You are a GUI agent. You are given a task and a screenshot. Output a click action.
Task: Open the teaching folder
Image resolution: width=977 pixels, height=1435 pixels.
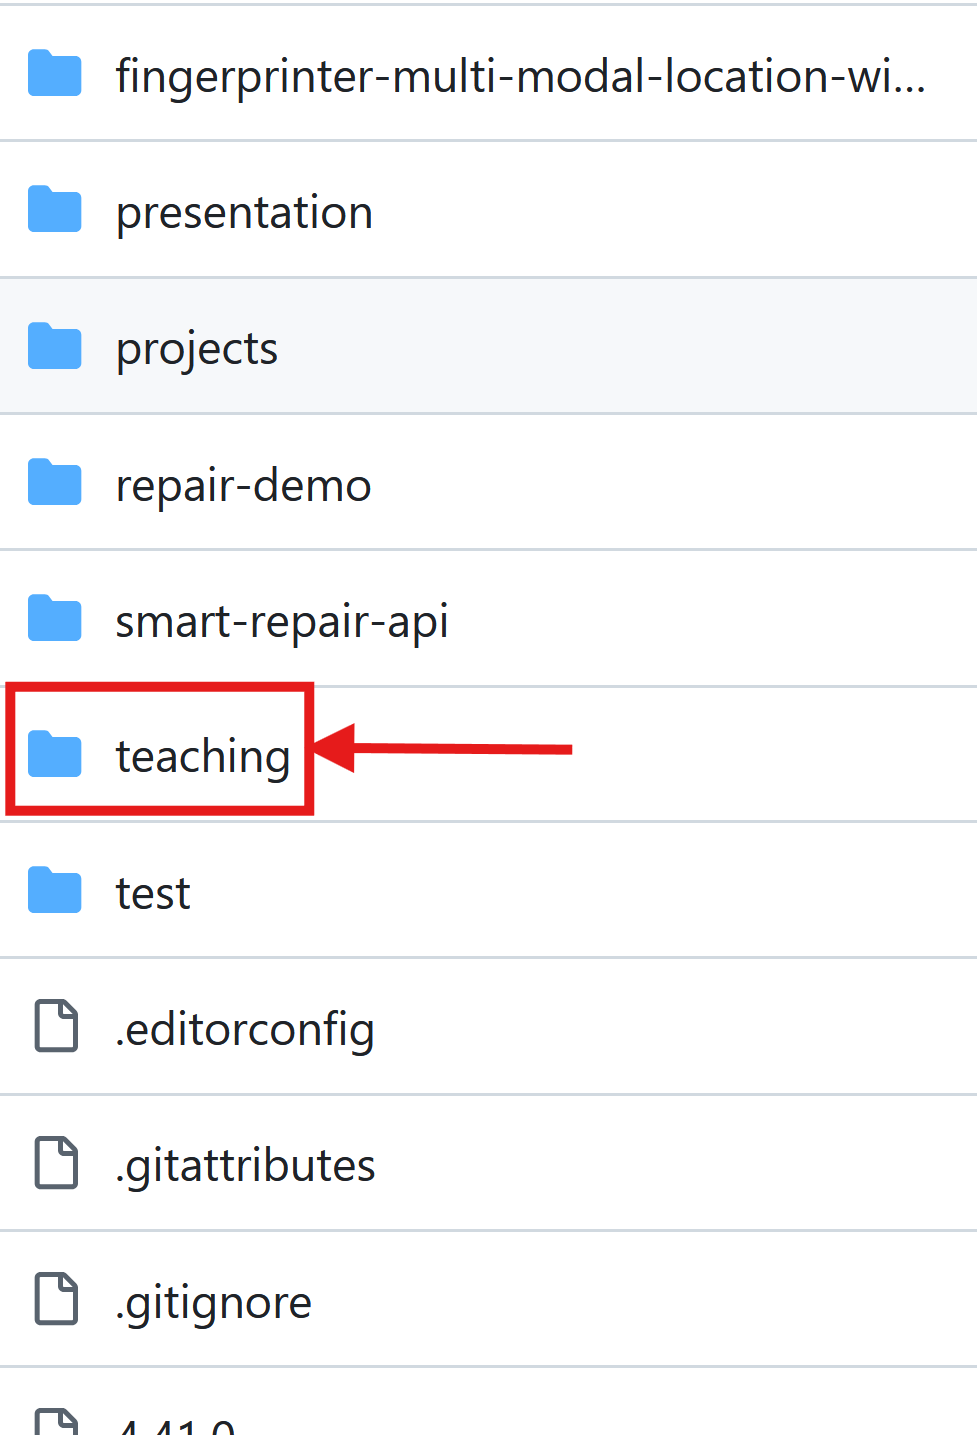(203, 755)
